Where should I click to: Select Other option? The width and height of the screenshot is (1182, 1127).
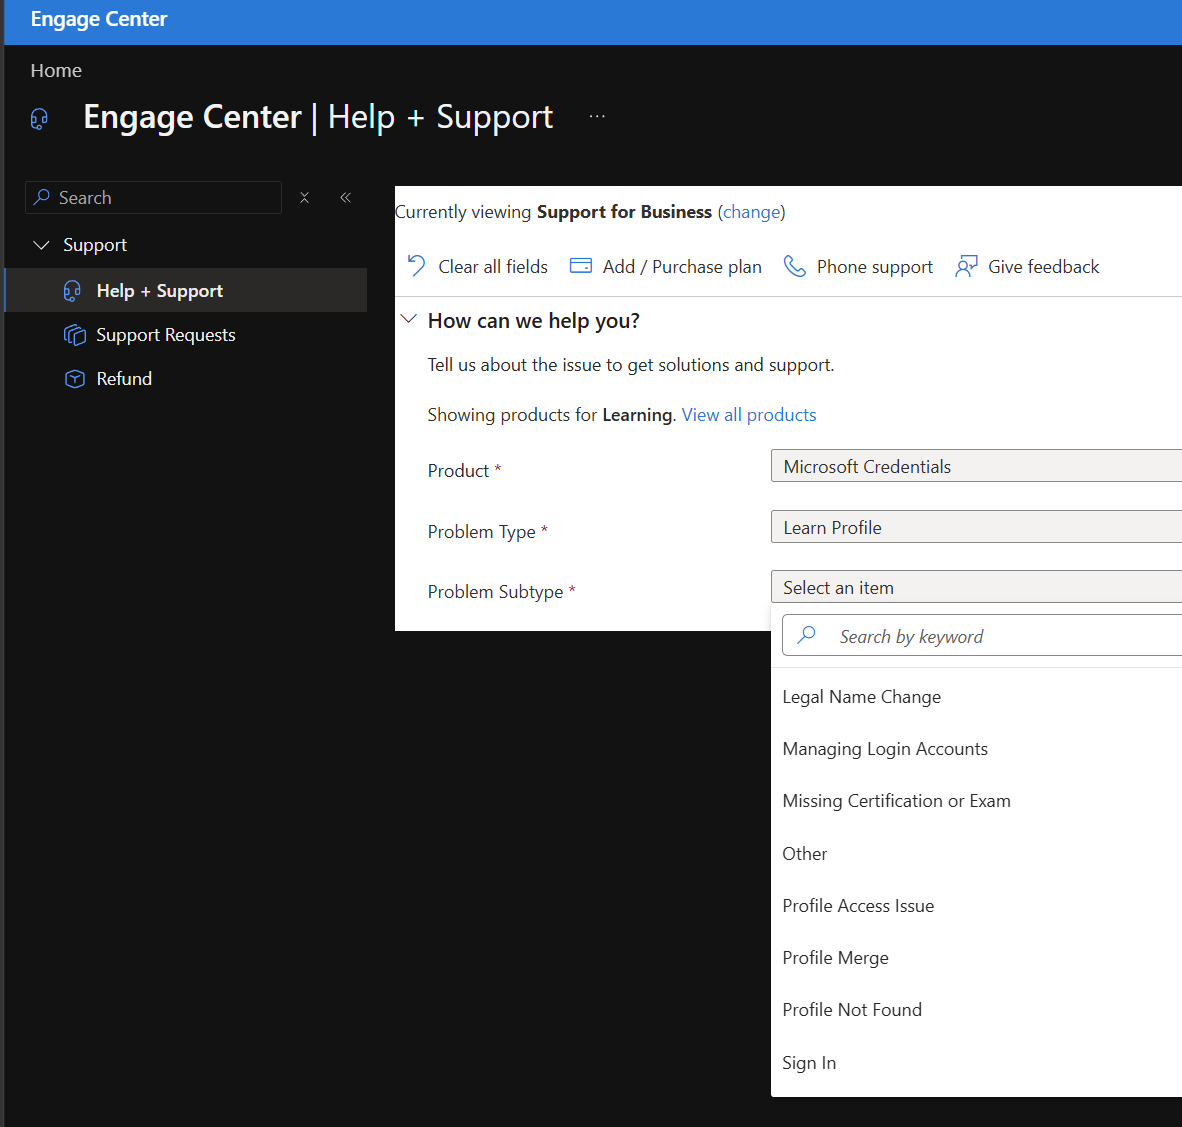point(976,853)
